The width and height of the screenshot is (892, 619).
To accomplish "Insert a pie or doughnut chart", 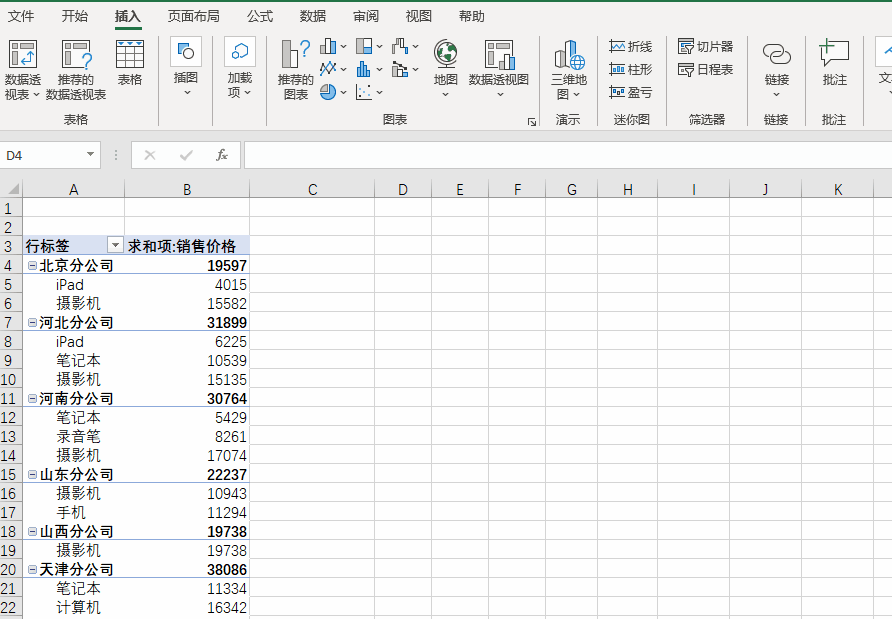I will (328, 92).
